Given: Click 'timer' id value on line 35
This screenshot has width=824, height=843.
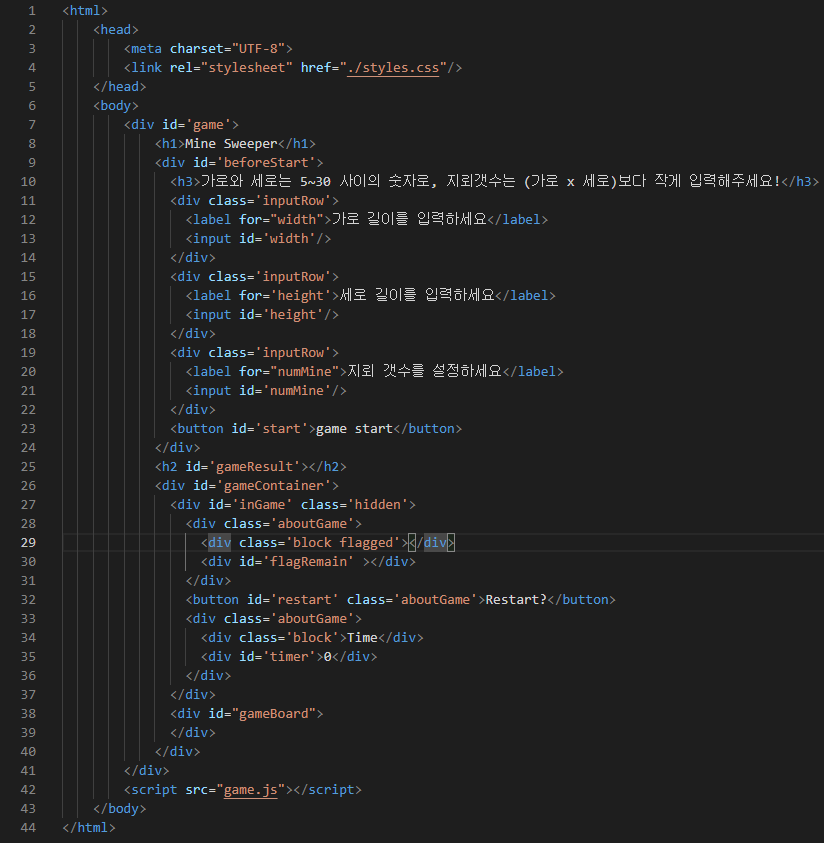Looking at the screenshot, I should tap(289, 656).
